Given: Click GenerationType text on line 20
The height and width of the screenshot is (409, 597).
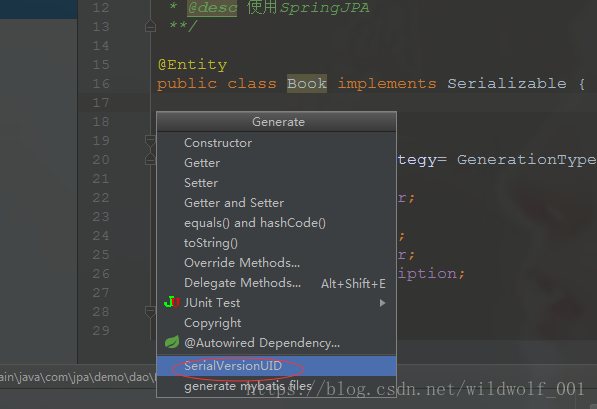Looking at the screenshot, I should 527,160.
